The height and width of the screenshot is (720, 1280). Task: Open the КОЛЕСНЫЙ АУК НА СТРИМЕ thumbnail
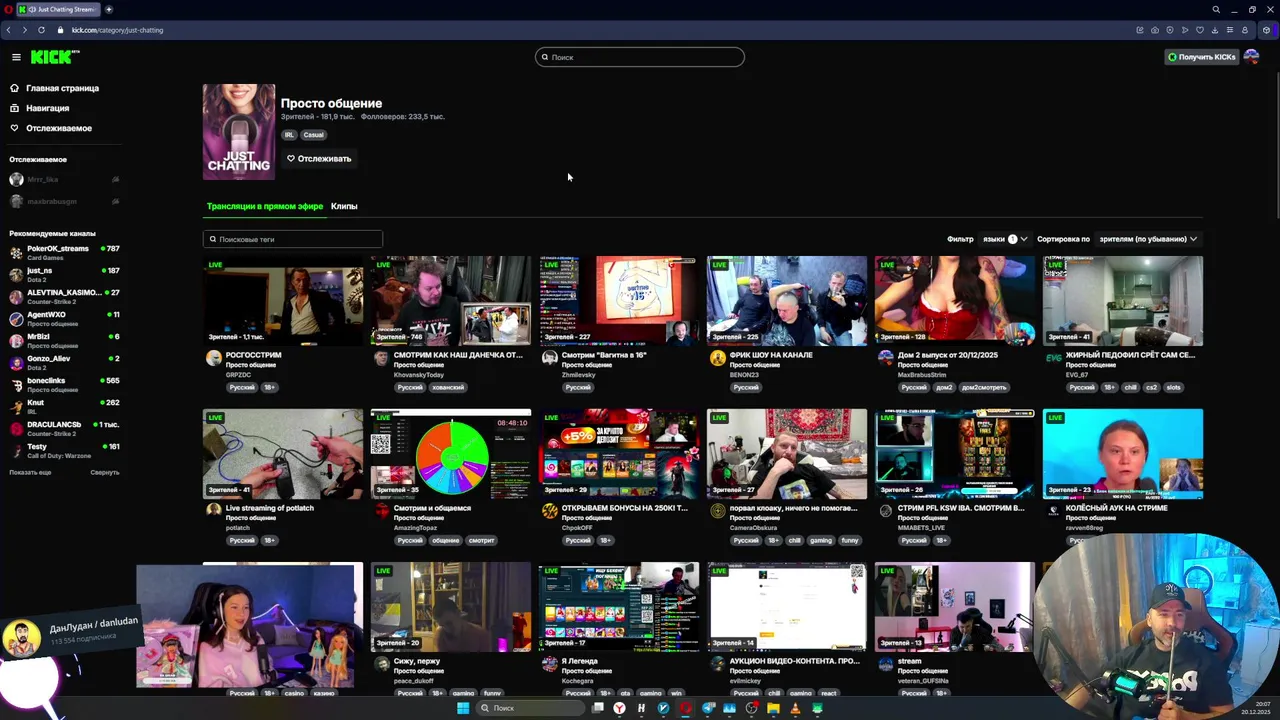click(x=1123, y=454)
